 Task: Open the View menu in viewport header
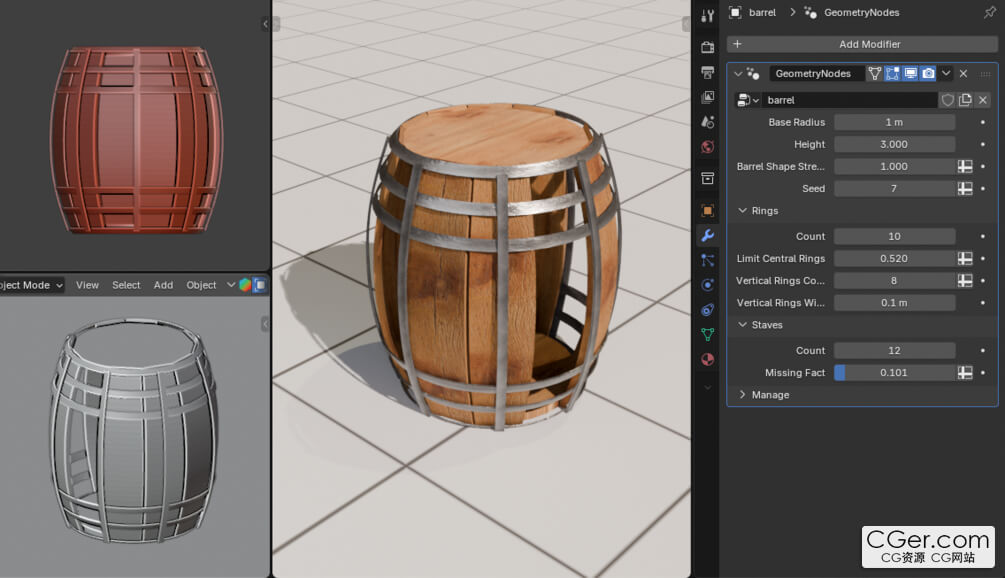87,285
